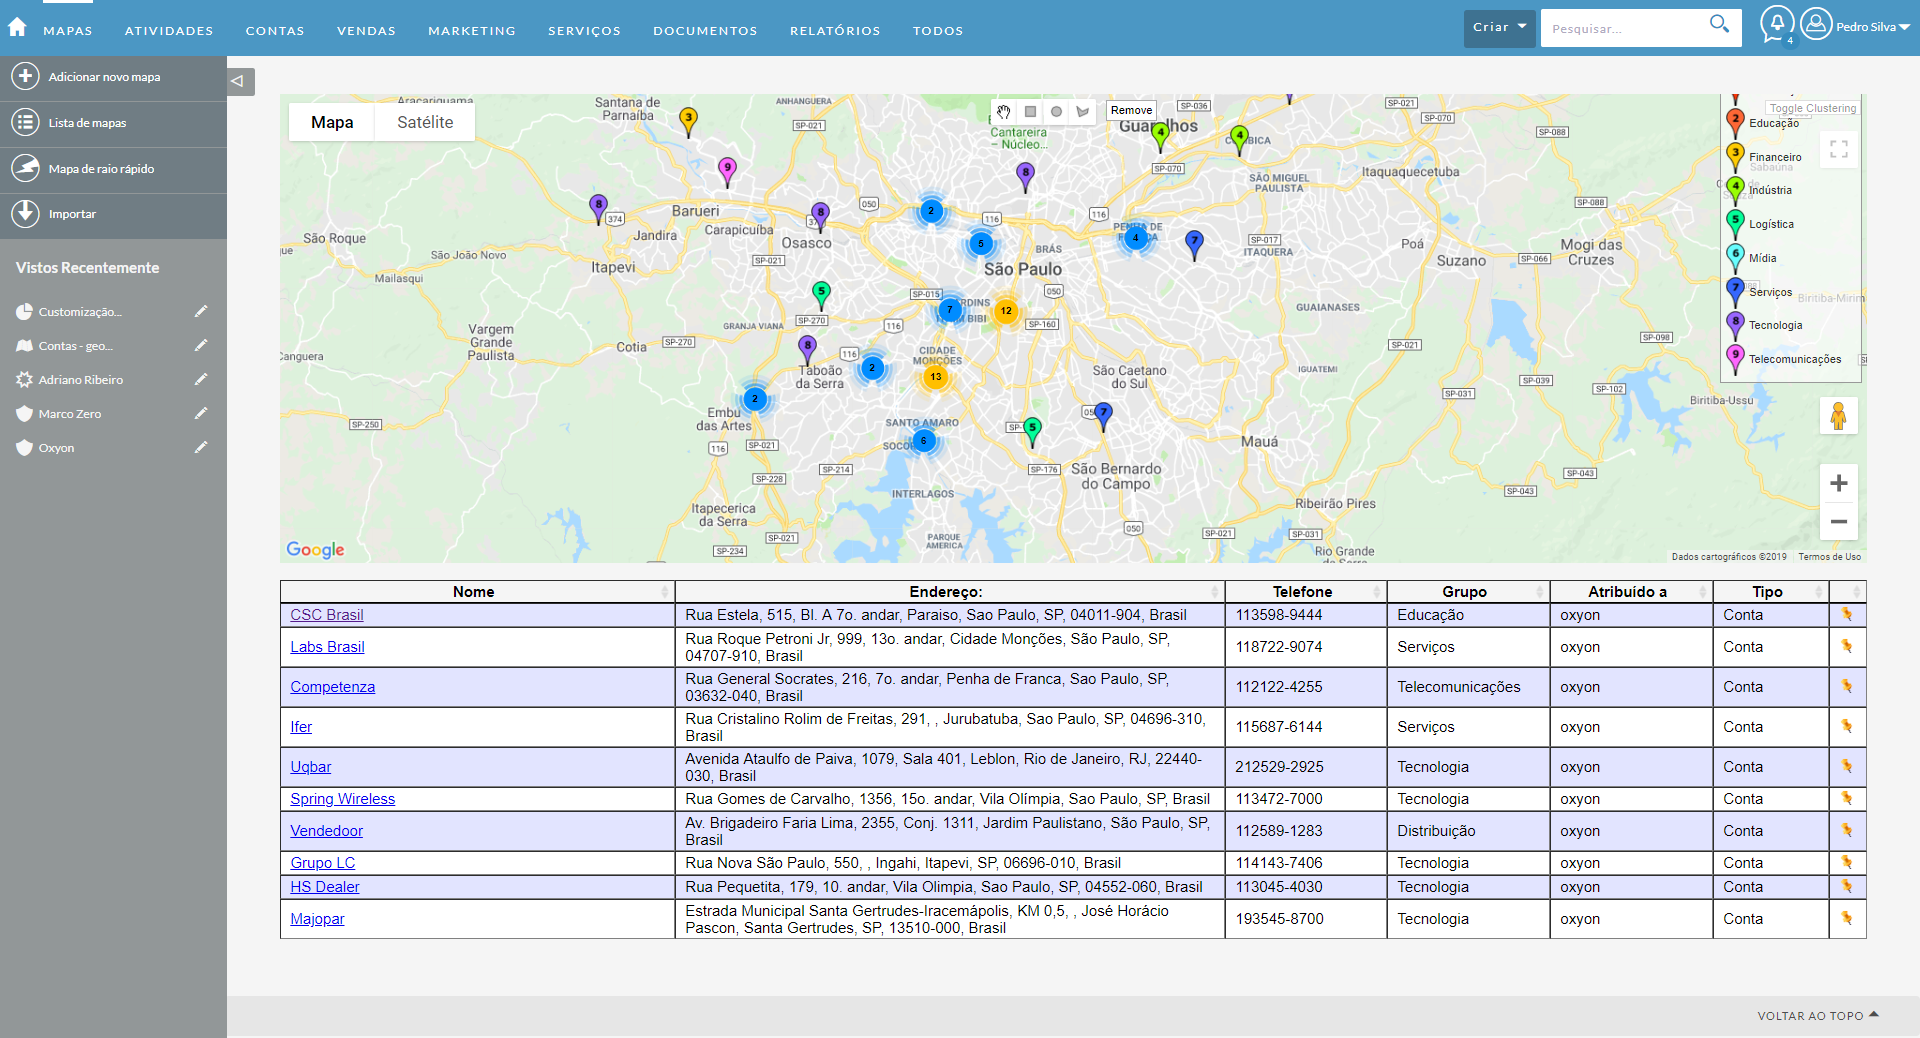1920x1038 pixels.
Task: Click the Pesquisar search field
Action: [x=1625, y=28]
